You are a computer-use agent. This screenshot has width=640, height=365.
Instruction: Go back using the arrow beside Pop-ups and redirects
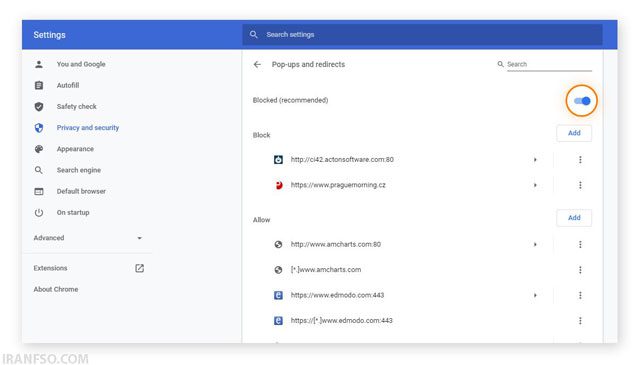click(257, 65)
